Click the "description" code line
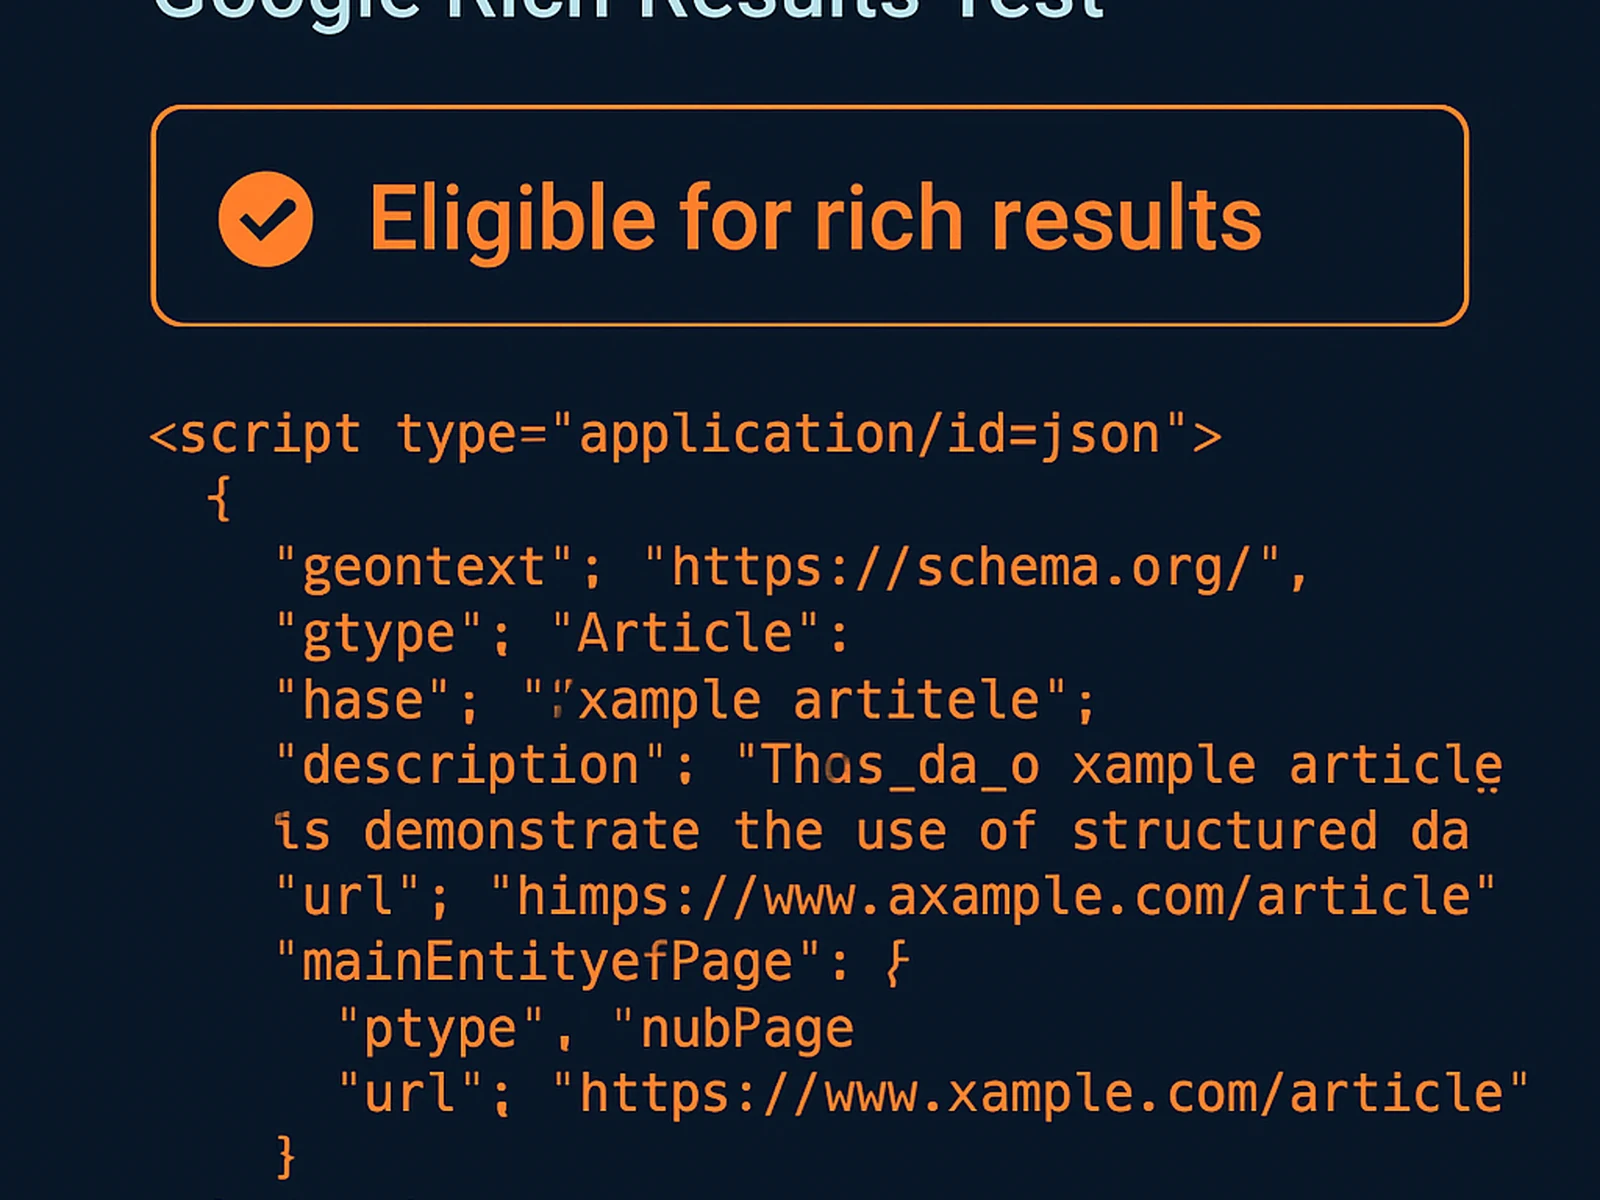The height and width of the screenshot is (1200, 1600). tap(888, 767)
